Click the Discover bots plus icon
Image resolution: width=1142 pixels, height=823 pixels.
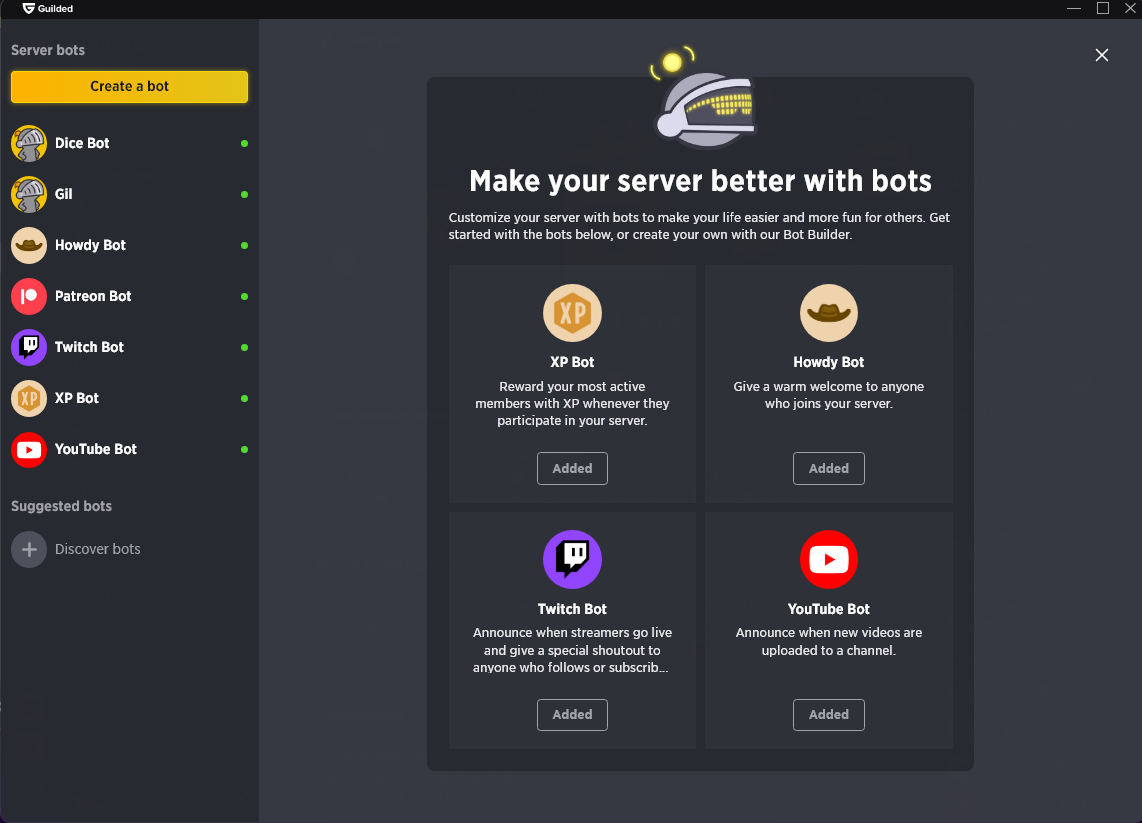(x=29, y=549)
